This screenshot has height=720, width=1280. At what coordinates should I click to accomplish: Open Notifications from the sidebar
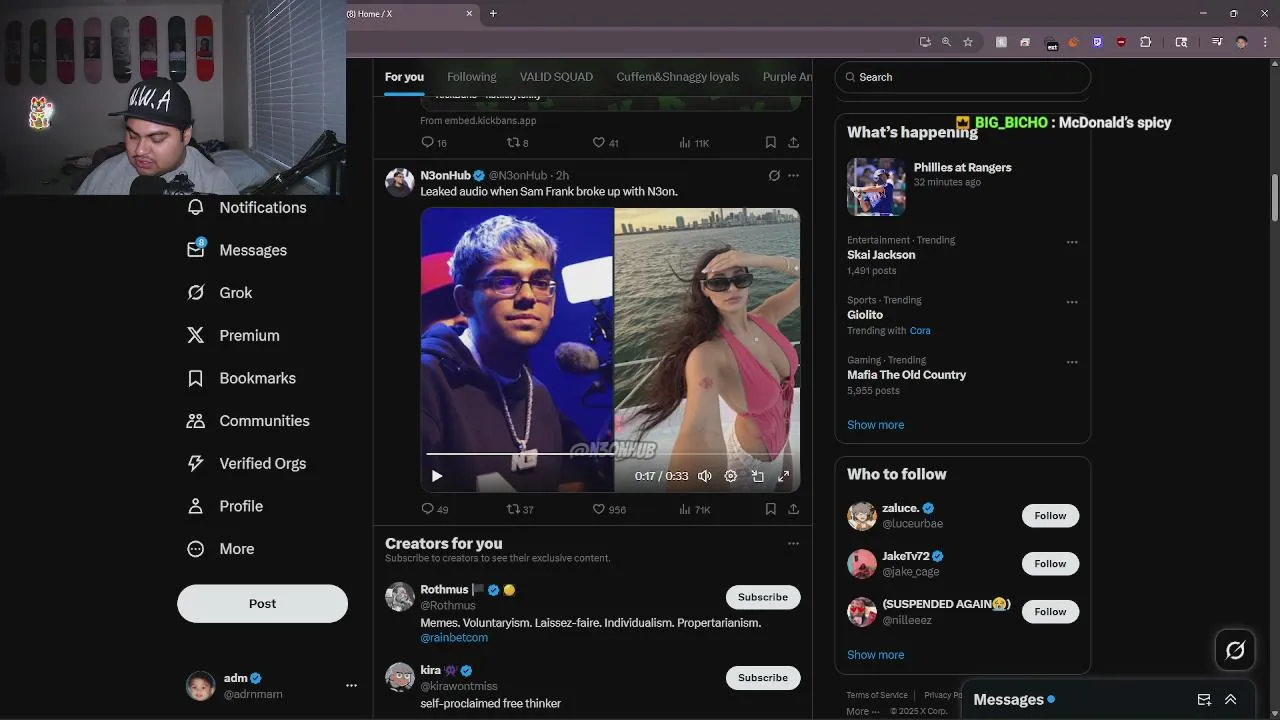pyautogui.click(x=246, y=207)
